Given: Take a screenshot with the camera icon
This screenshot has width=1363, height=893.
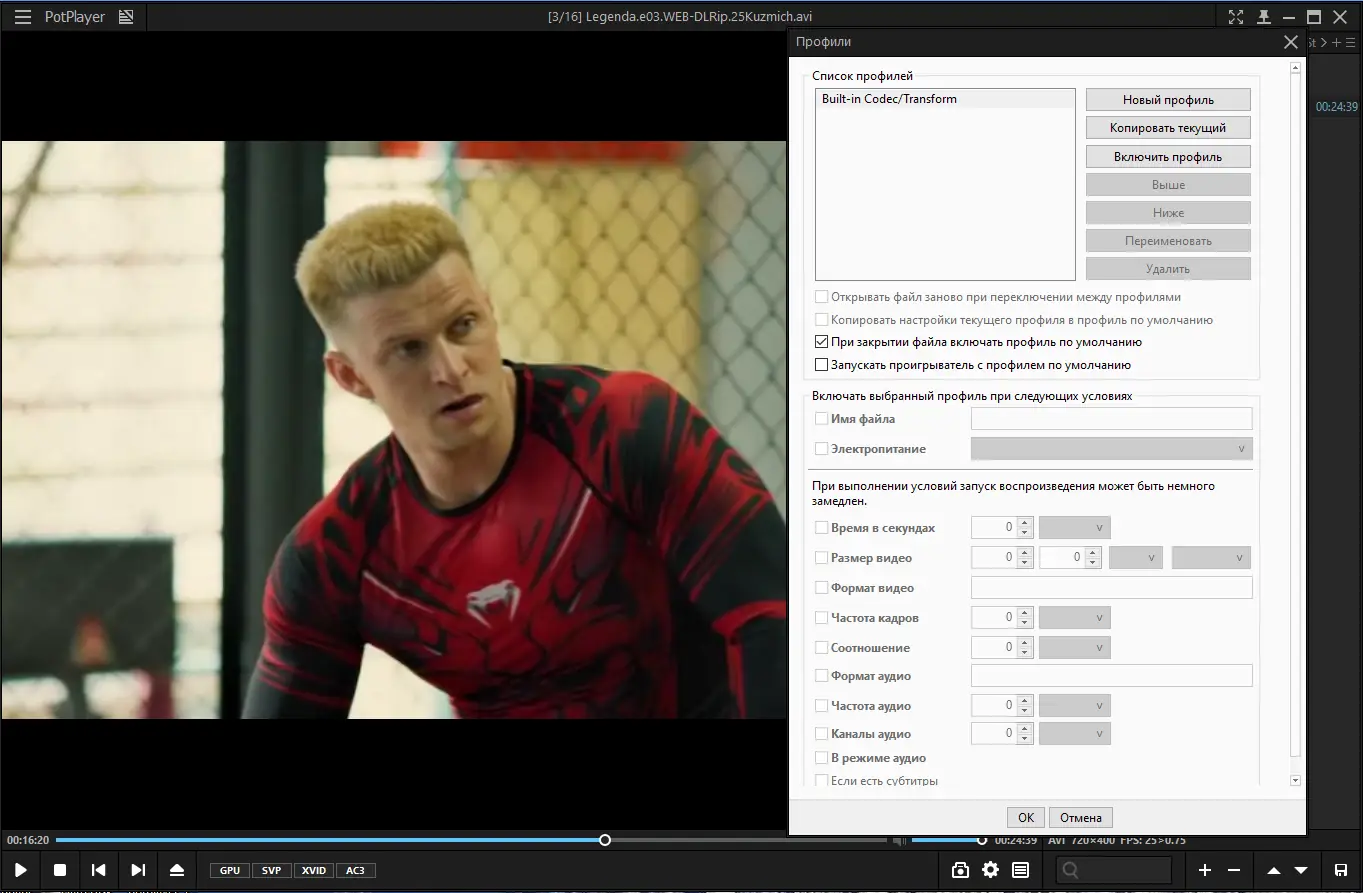Looking at the screenshot, I should coord(960,870).
